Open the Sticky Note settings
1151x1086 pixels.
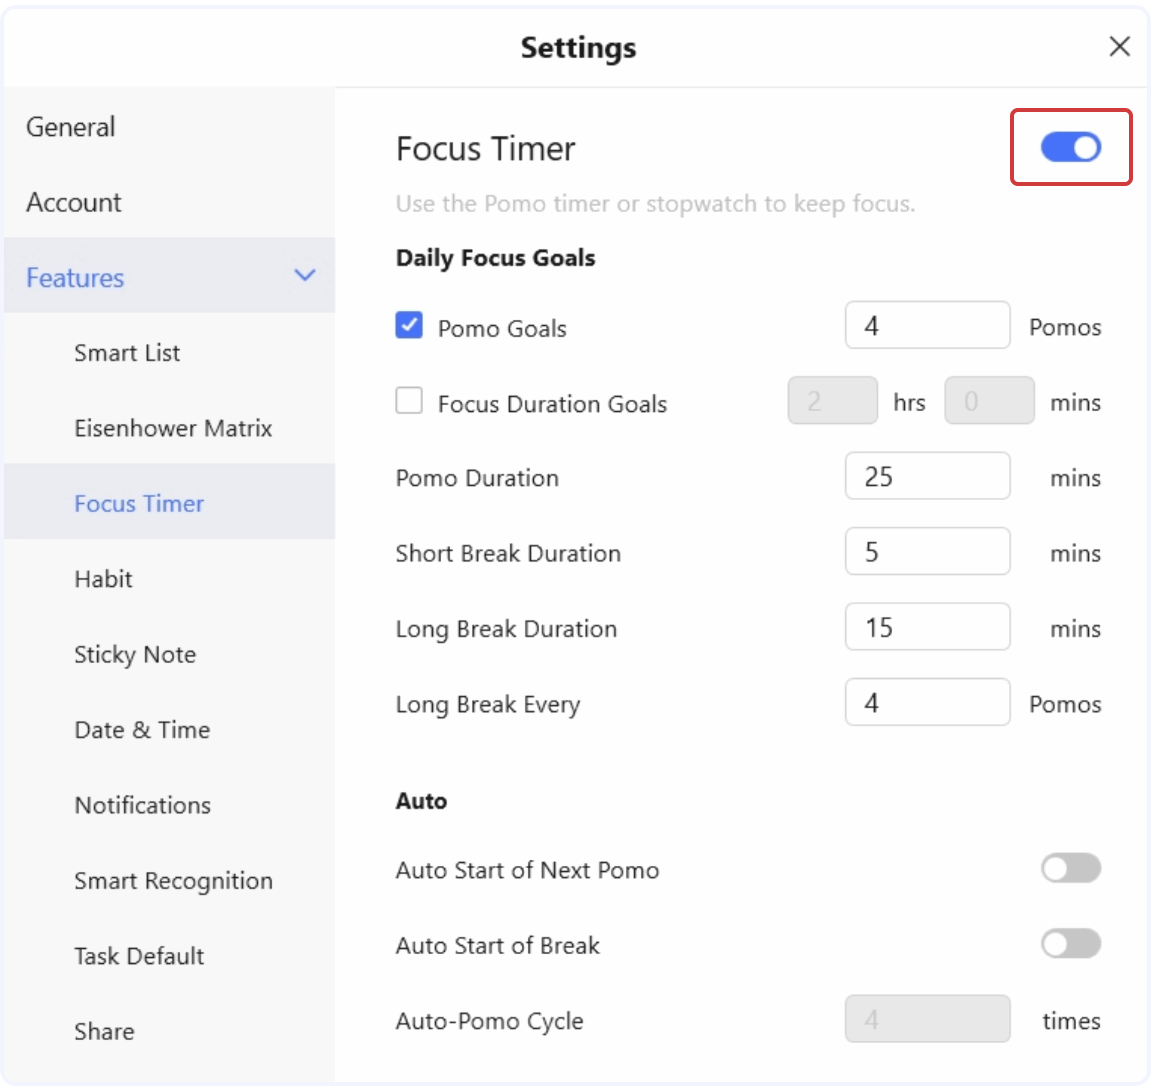(x=135, y=654)
